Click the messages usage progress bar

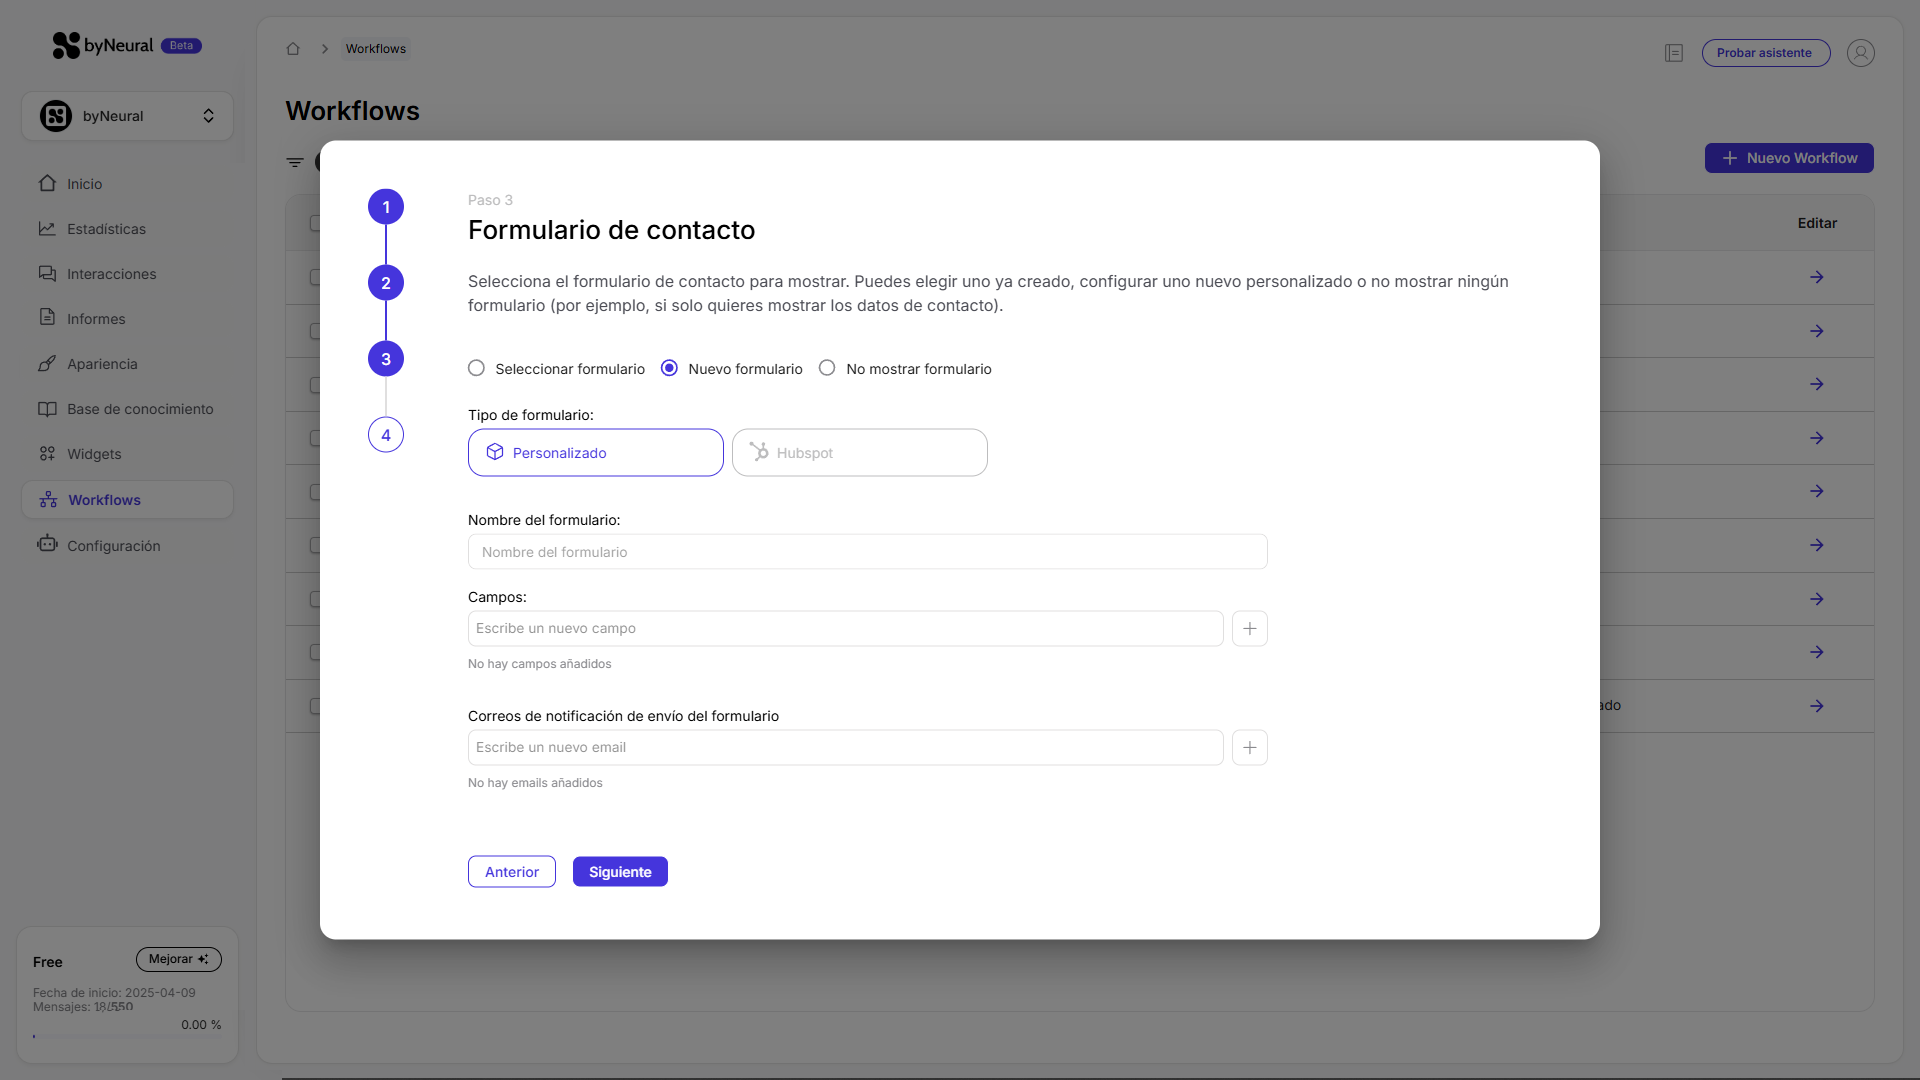click(127, 1037)
